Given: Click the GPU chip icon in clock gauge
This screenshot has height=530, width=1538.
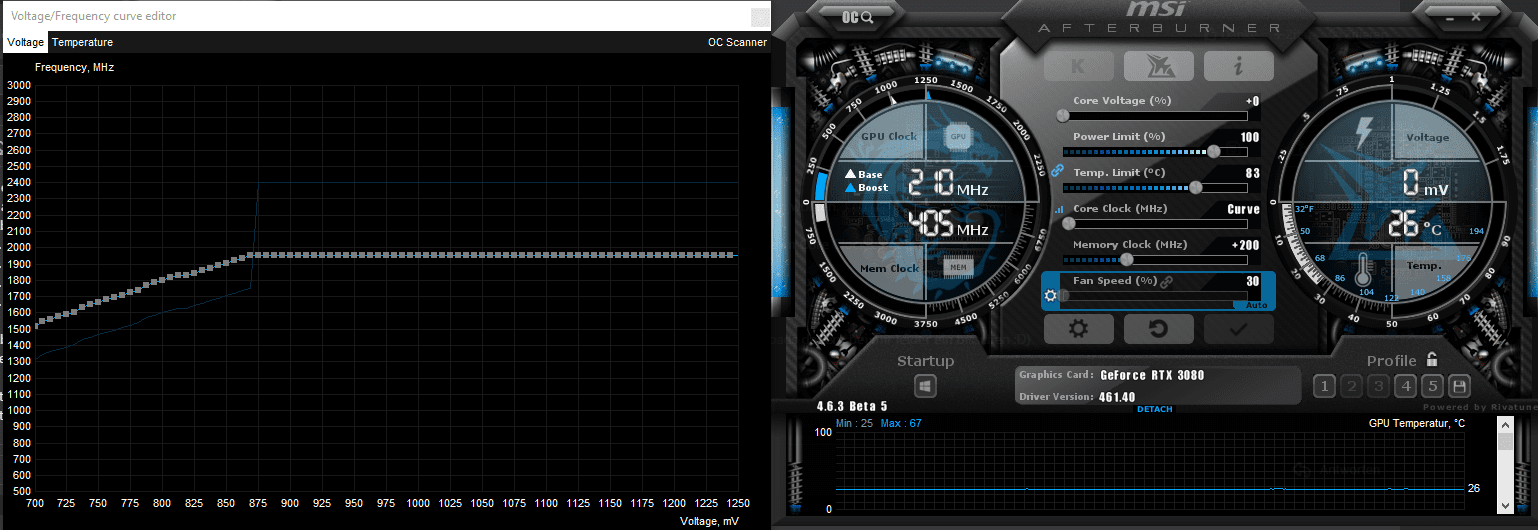Looking at the screenshot, I should click(958, 135).
